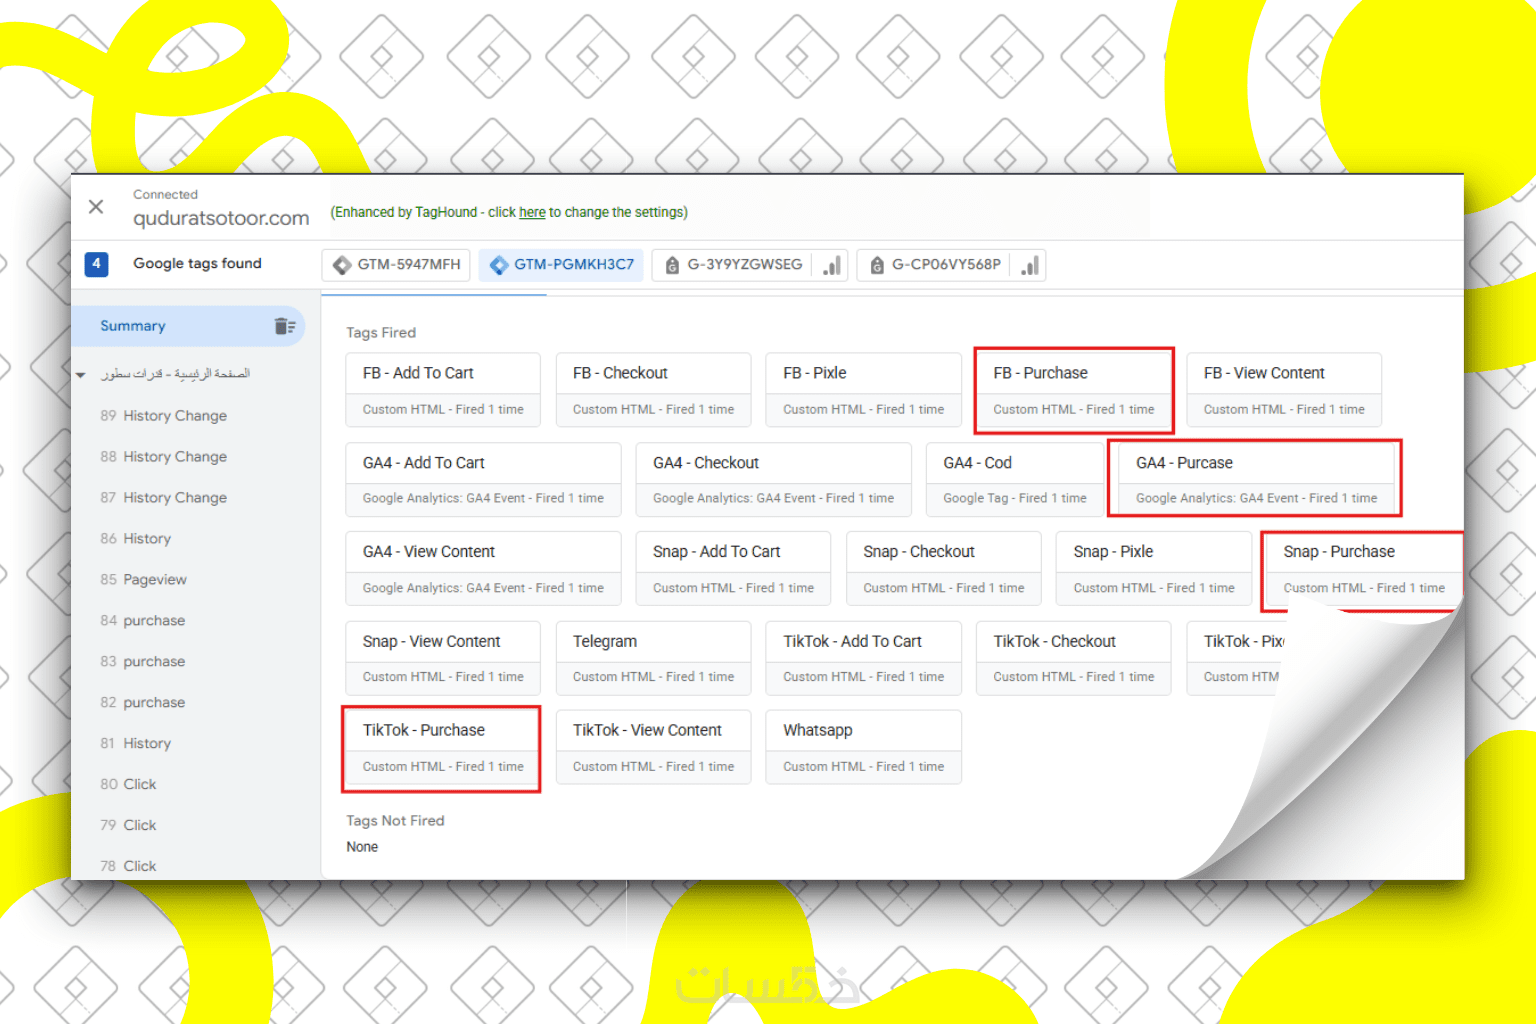The width and height of the screenshot is (1536, 1024).
Task: Click the G-CP06VY568P tag icon
Action: pos(877,265)
